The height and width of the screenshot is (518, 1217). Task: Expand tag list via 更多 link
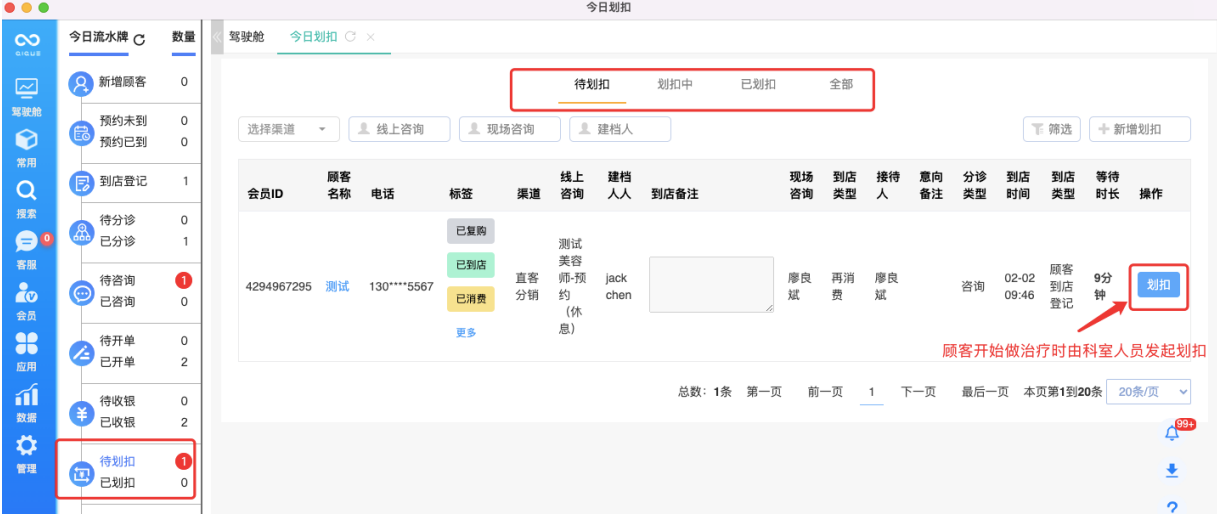pos(466,333)
